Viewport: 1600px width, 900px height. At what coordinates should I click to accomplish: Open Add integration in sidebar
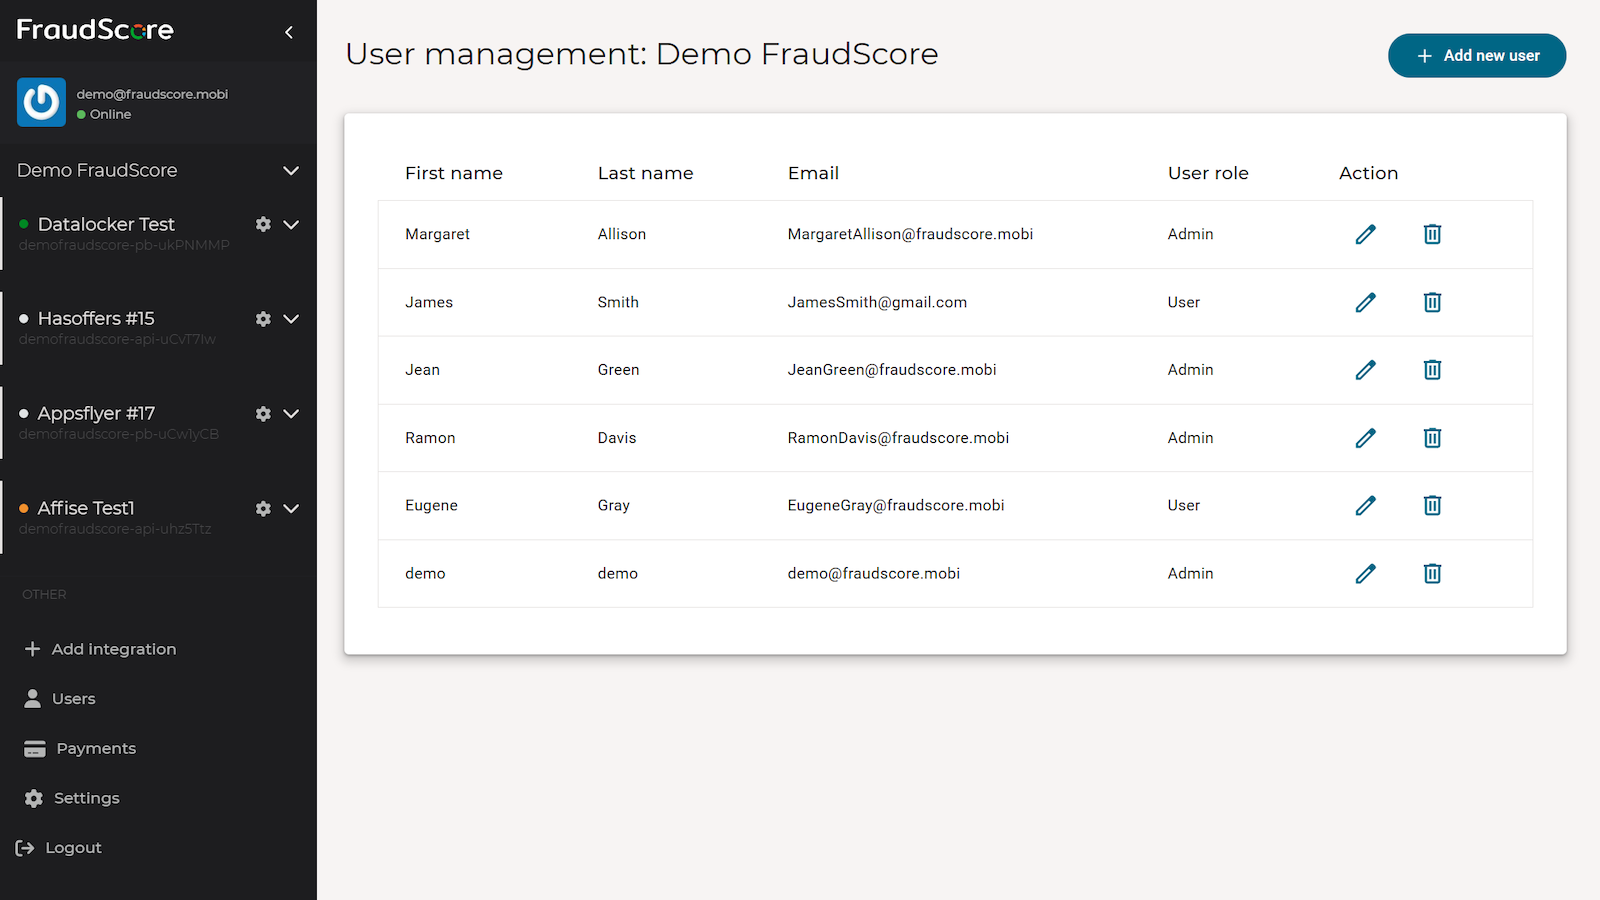click(100, 649)
